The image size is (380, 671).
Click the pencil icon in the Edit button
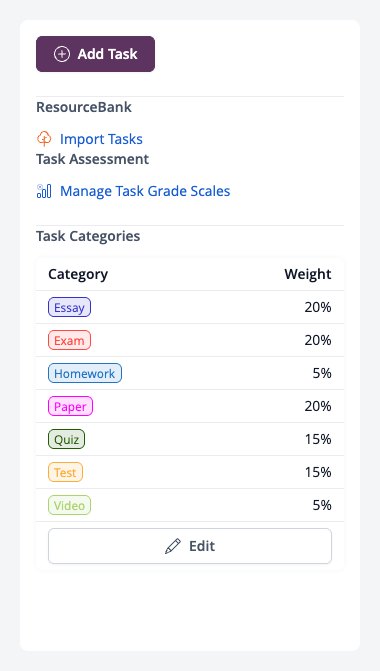pyautogui.click(x=173, y=546)
